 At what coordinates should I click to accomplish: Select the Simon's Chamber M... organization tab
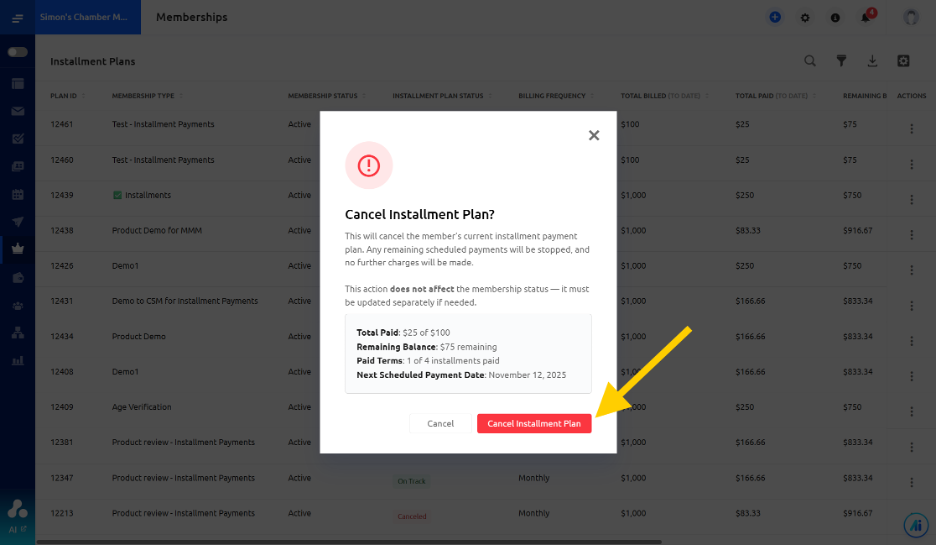pyautogui.click(x=88, y=17)
